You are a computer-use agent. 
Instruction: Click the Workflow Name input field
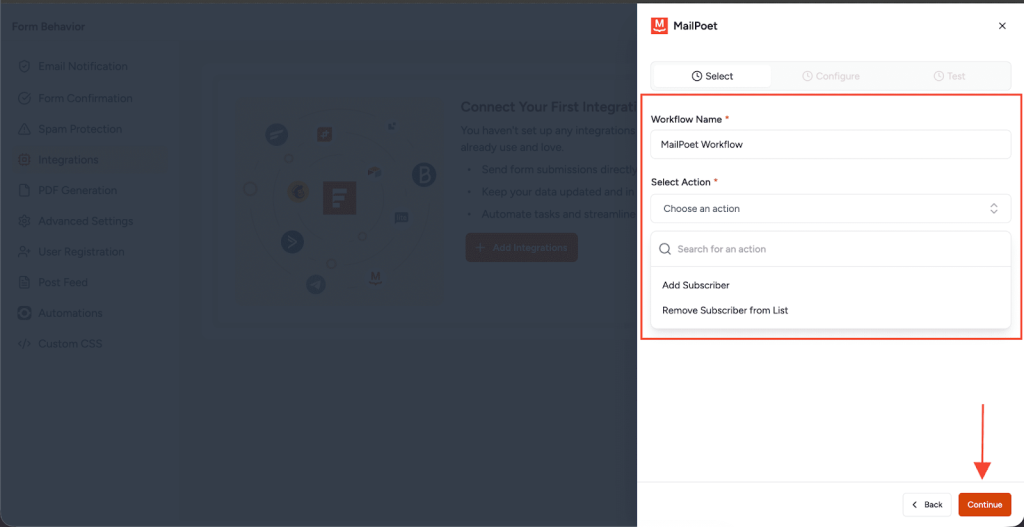[831, 144]
